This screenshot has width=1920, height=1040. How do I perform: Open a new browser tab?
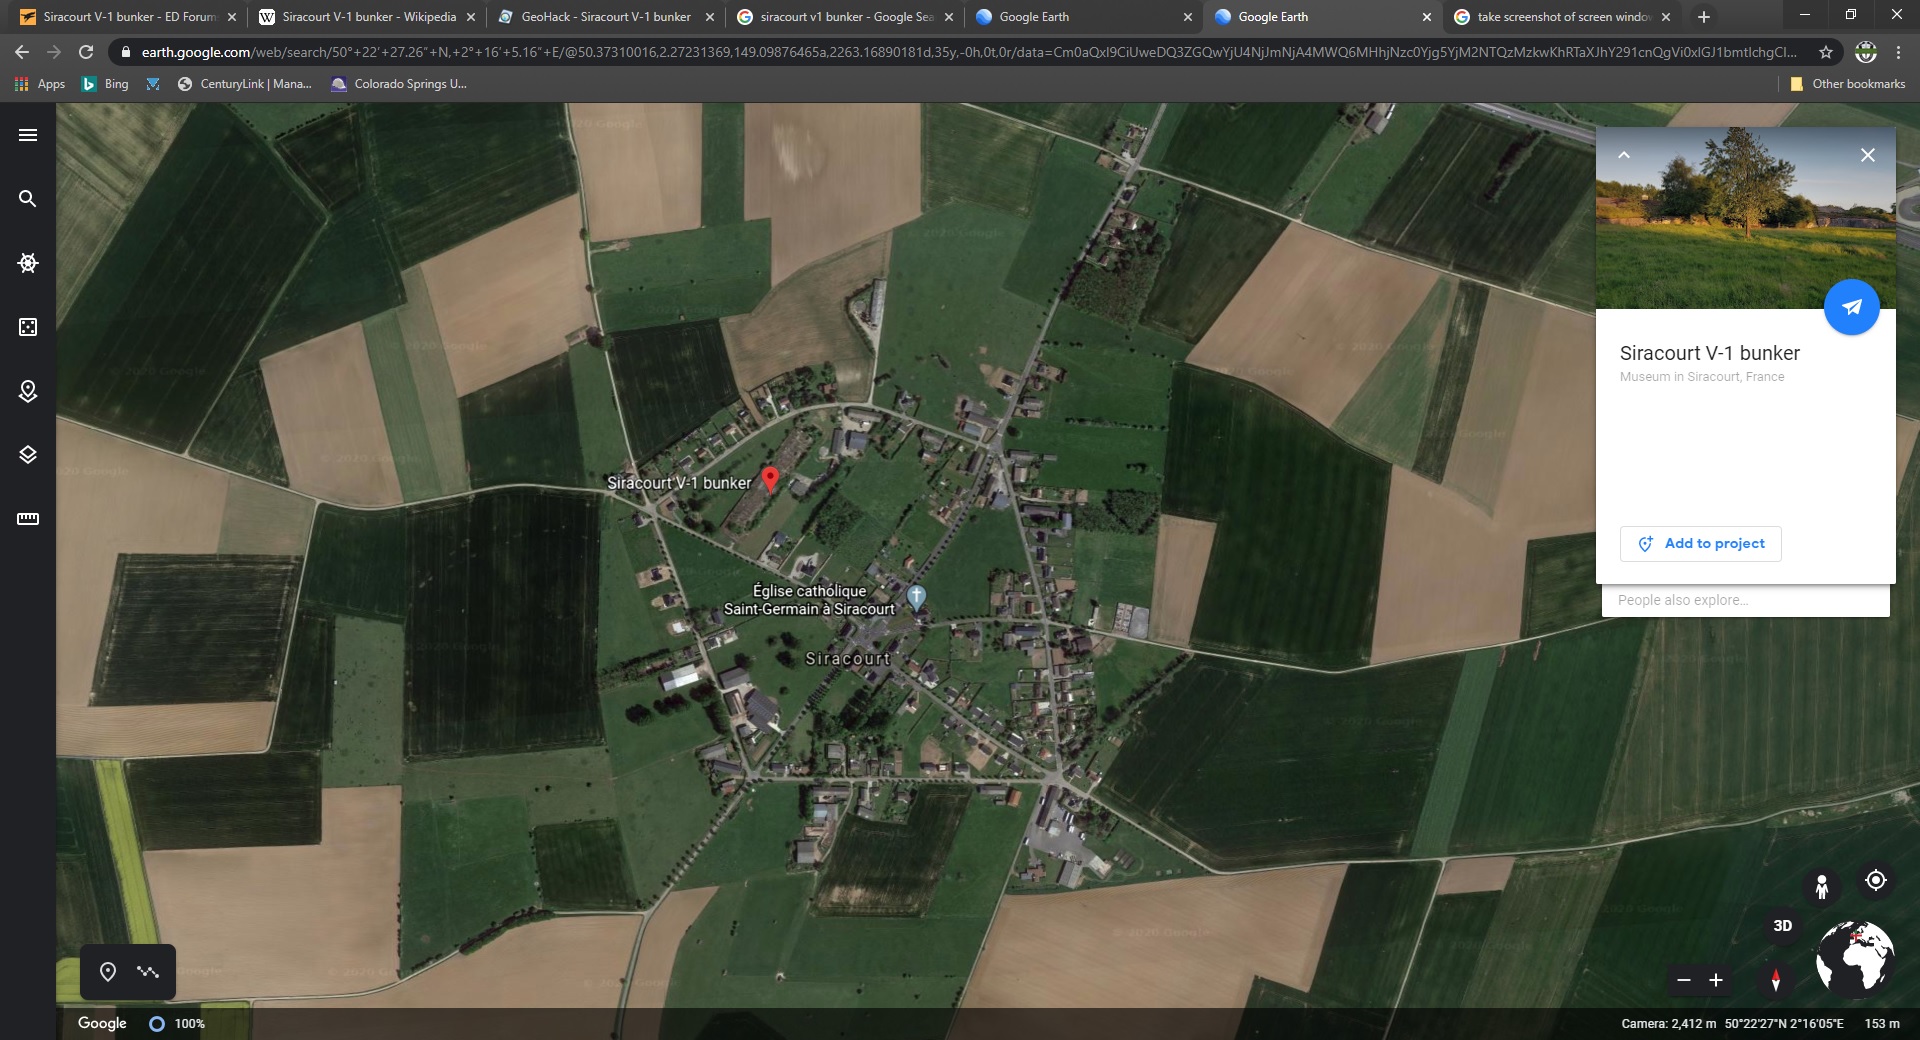click(x=1704, y=17)
